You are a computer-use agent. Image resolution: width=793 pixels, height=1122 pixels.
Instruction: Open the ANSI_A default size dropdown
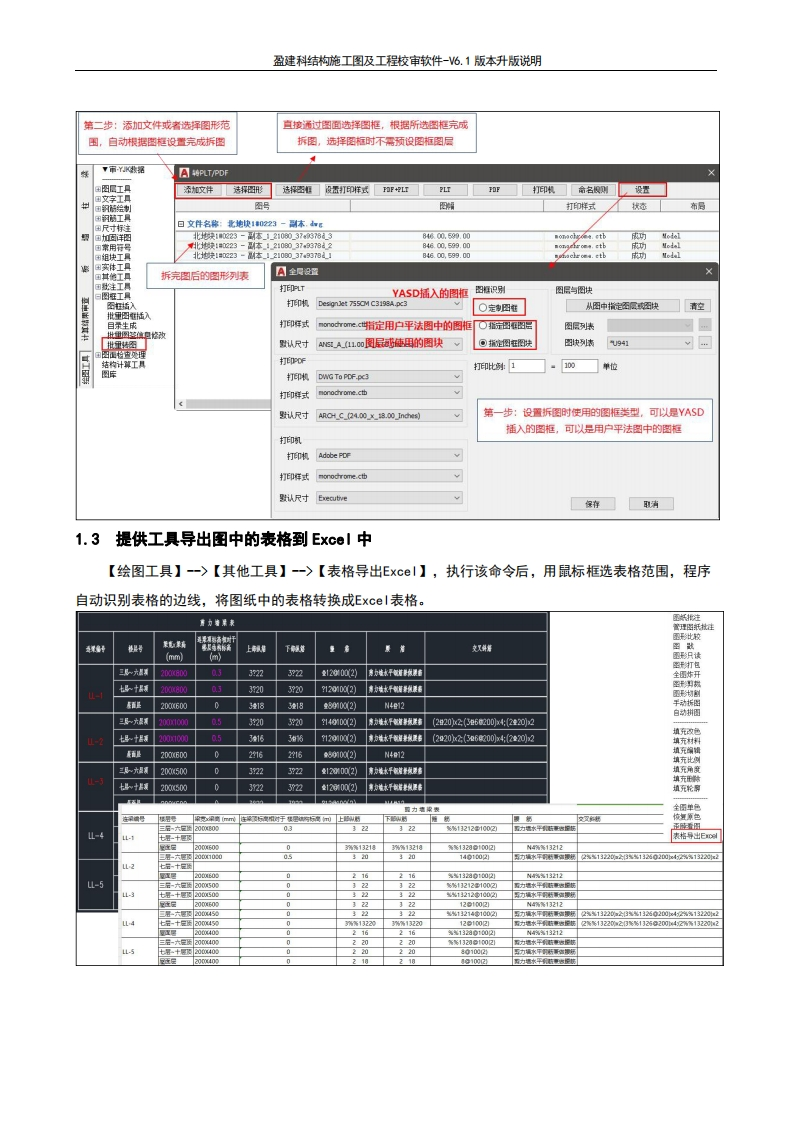389,344
